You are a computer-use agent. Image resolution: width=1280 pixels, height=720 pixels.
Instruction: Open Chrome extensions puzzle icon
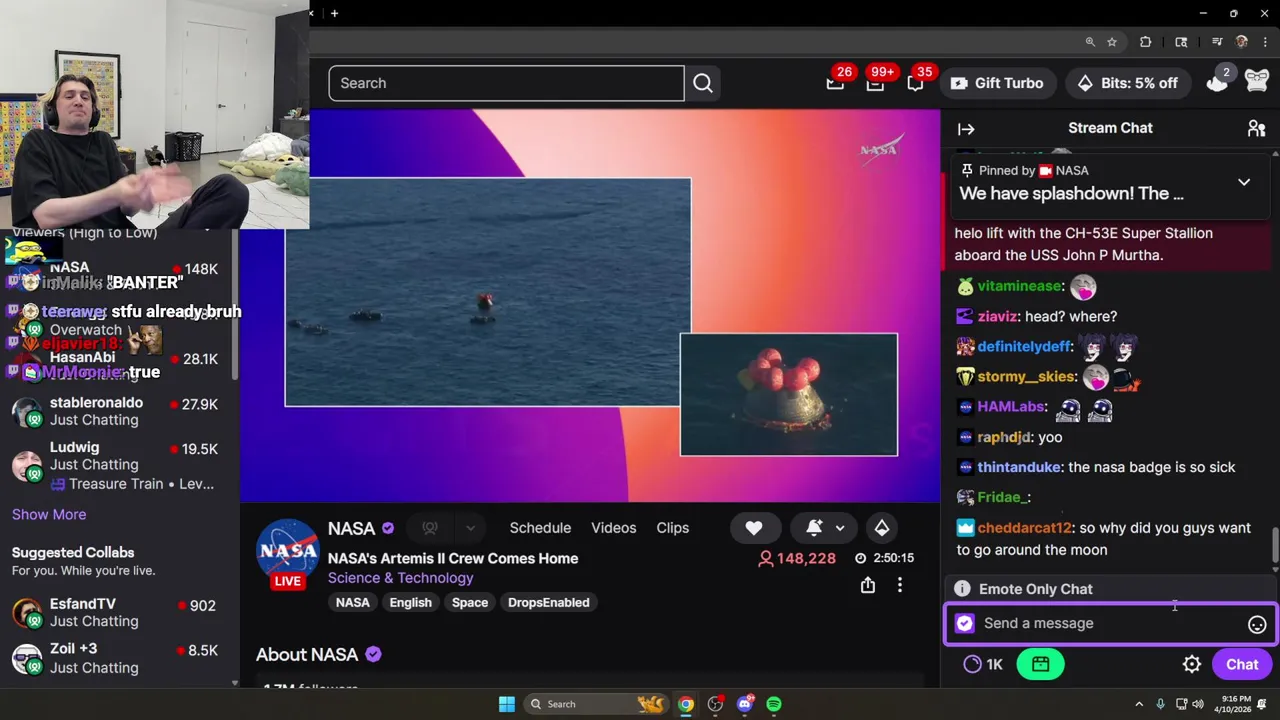pyautogui.click(x=1145, y=42)
